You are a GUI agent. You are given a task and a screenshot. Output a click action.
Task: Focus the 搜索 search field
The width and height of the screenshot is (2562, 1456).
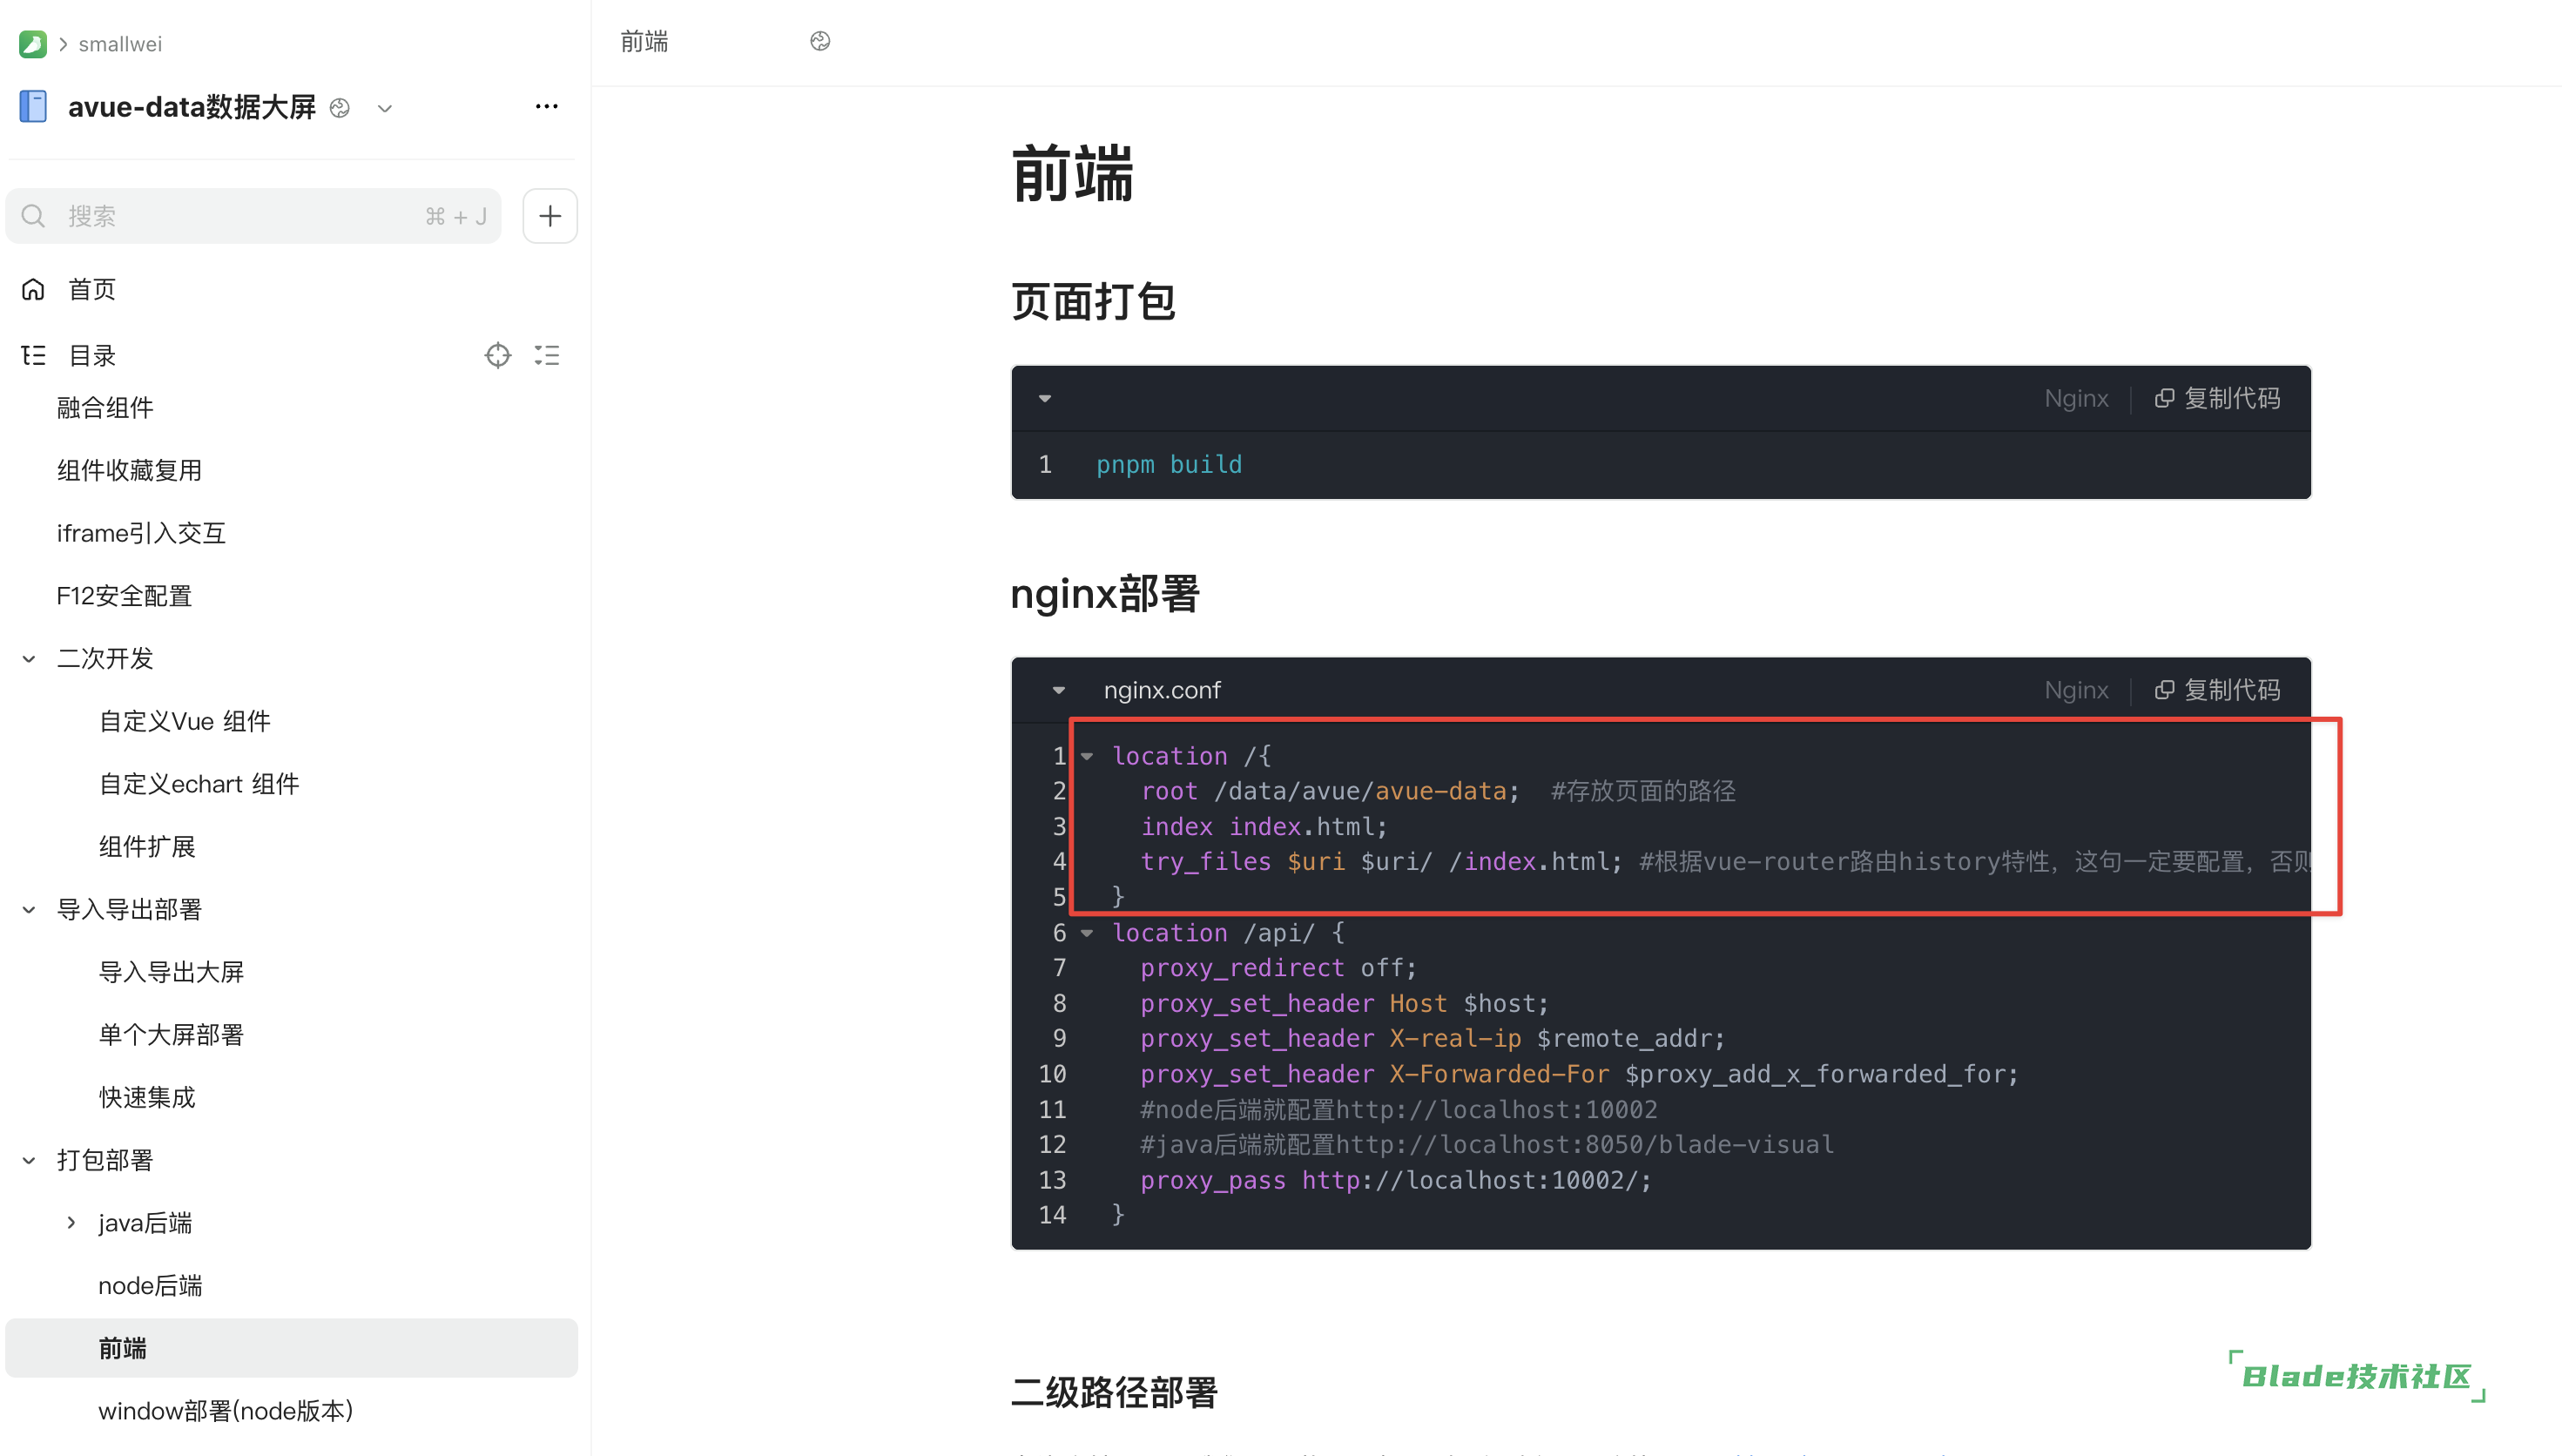(253, 216)
